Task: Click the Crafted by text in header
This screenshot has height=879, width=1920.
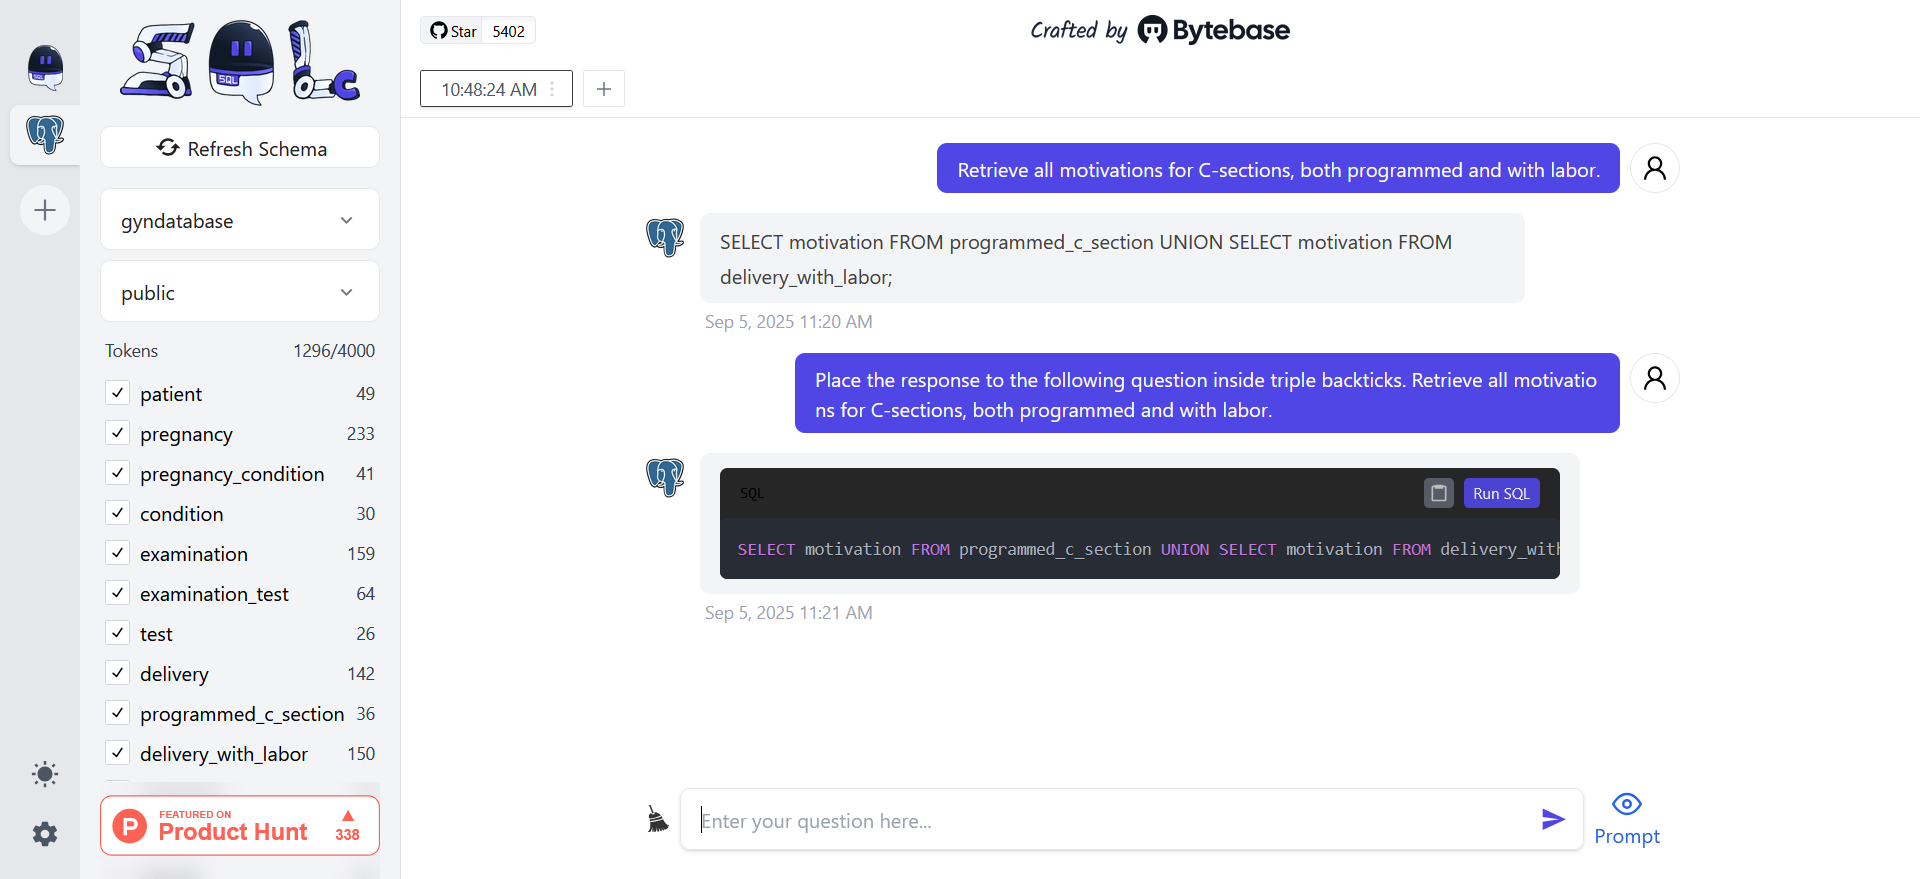Action: coord(1079,31)
